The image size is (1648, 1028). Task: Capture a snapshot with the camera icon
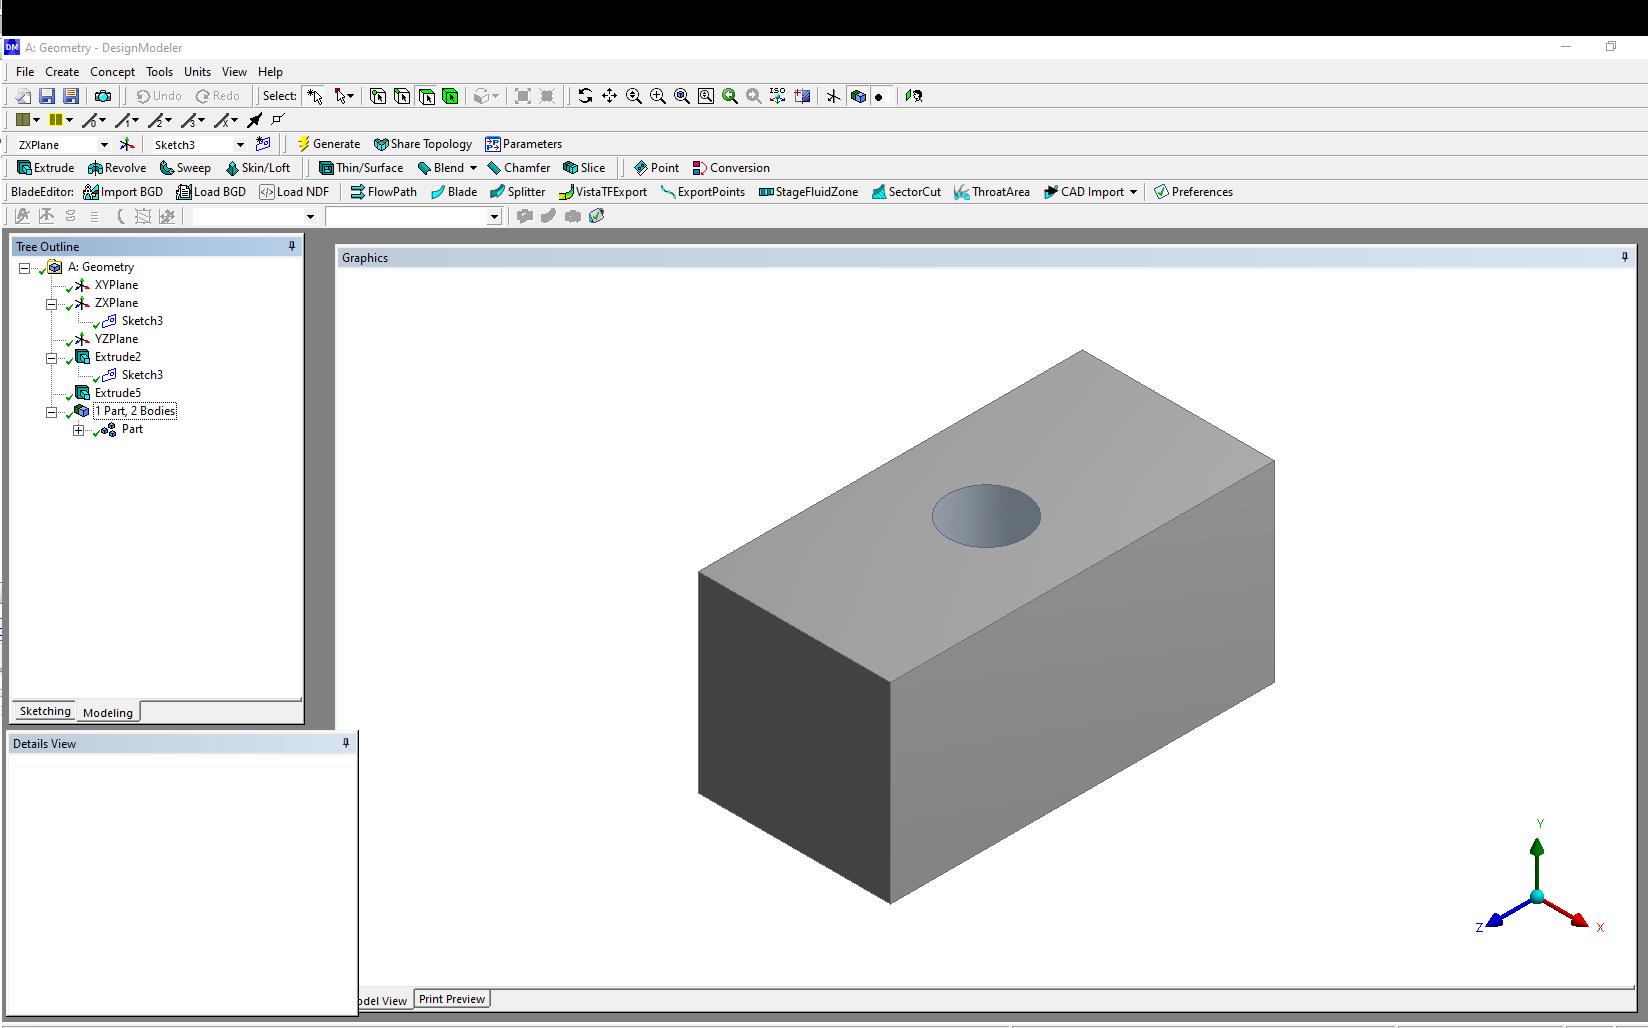pos(103,96)
